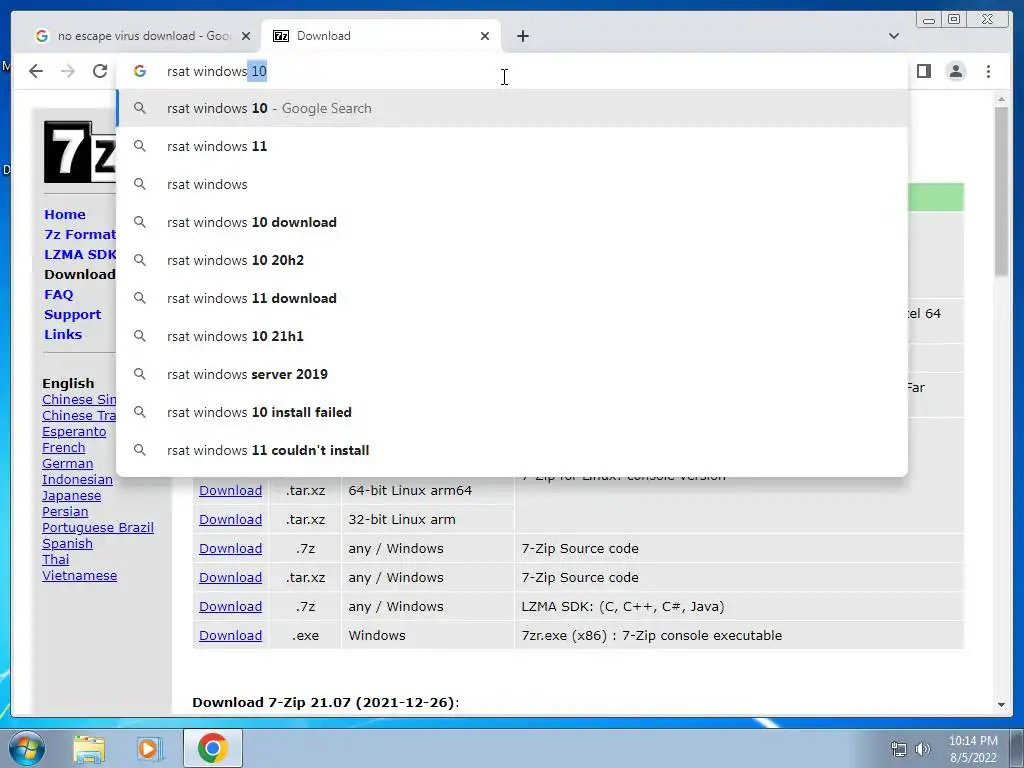Choose 'rsat windows 10 - Google Search' suggestion
This screenshot has height=768, width=1024.
pos(512,108)
